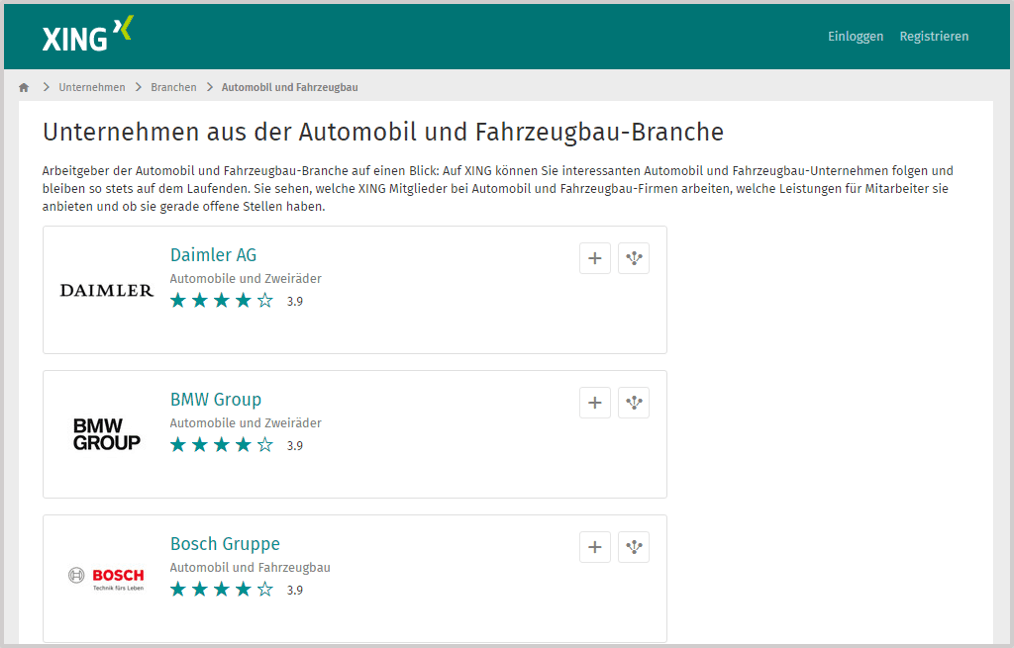Click the XING logo in the header
Image resolution: width=1014 pixels, height=648 pixels.
(x=85, y=35)
